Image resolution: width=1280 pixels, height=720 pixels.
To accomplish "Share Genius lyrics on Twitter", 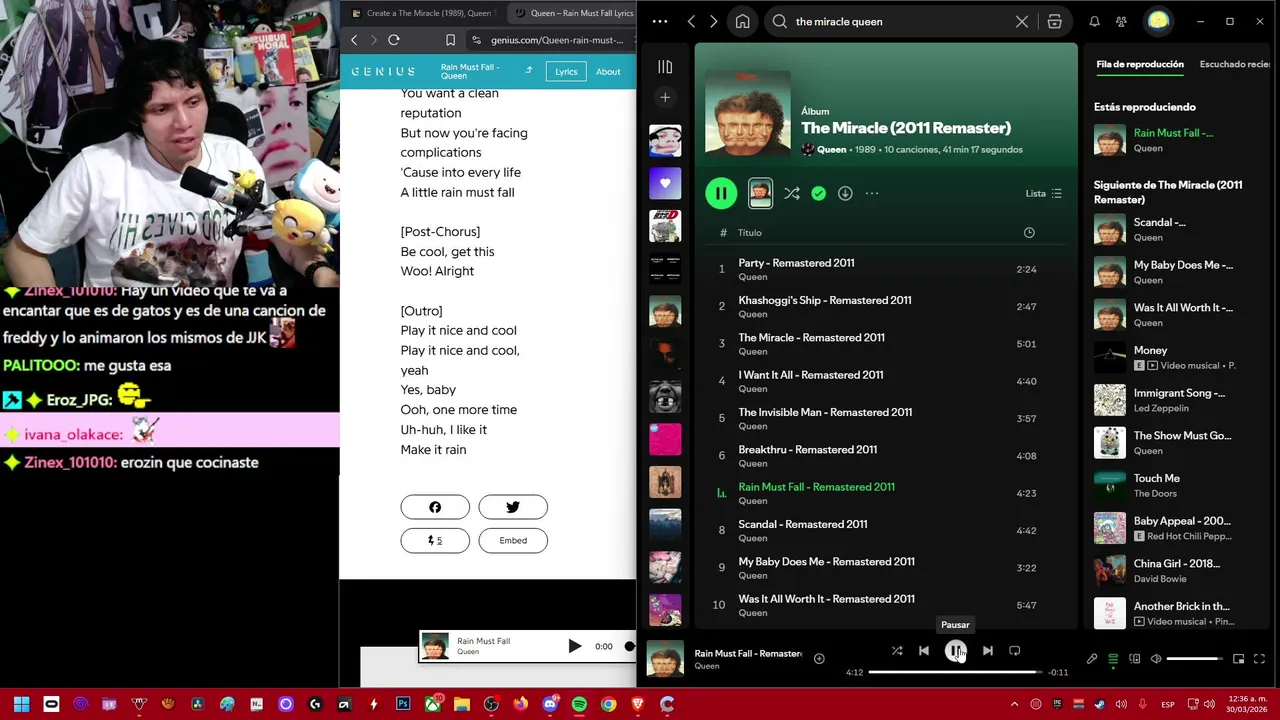I will (513, 507).
